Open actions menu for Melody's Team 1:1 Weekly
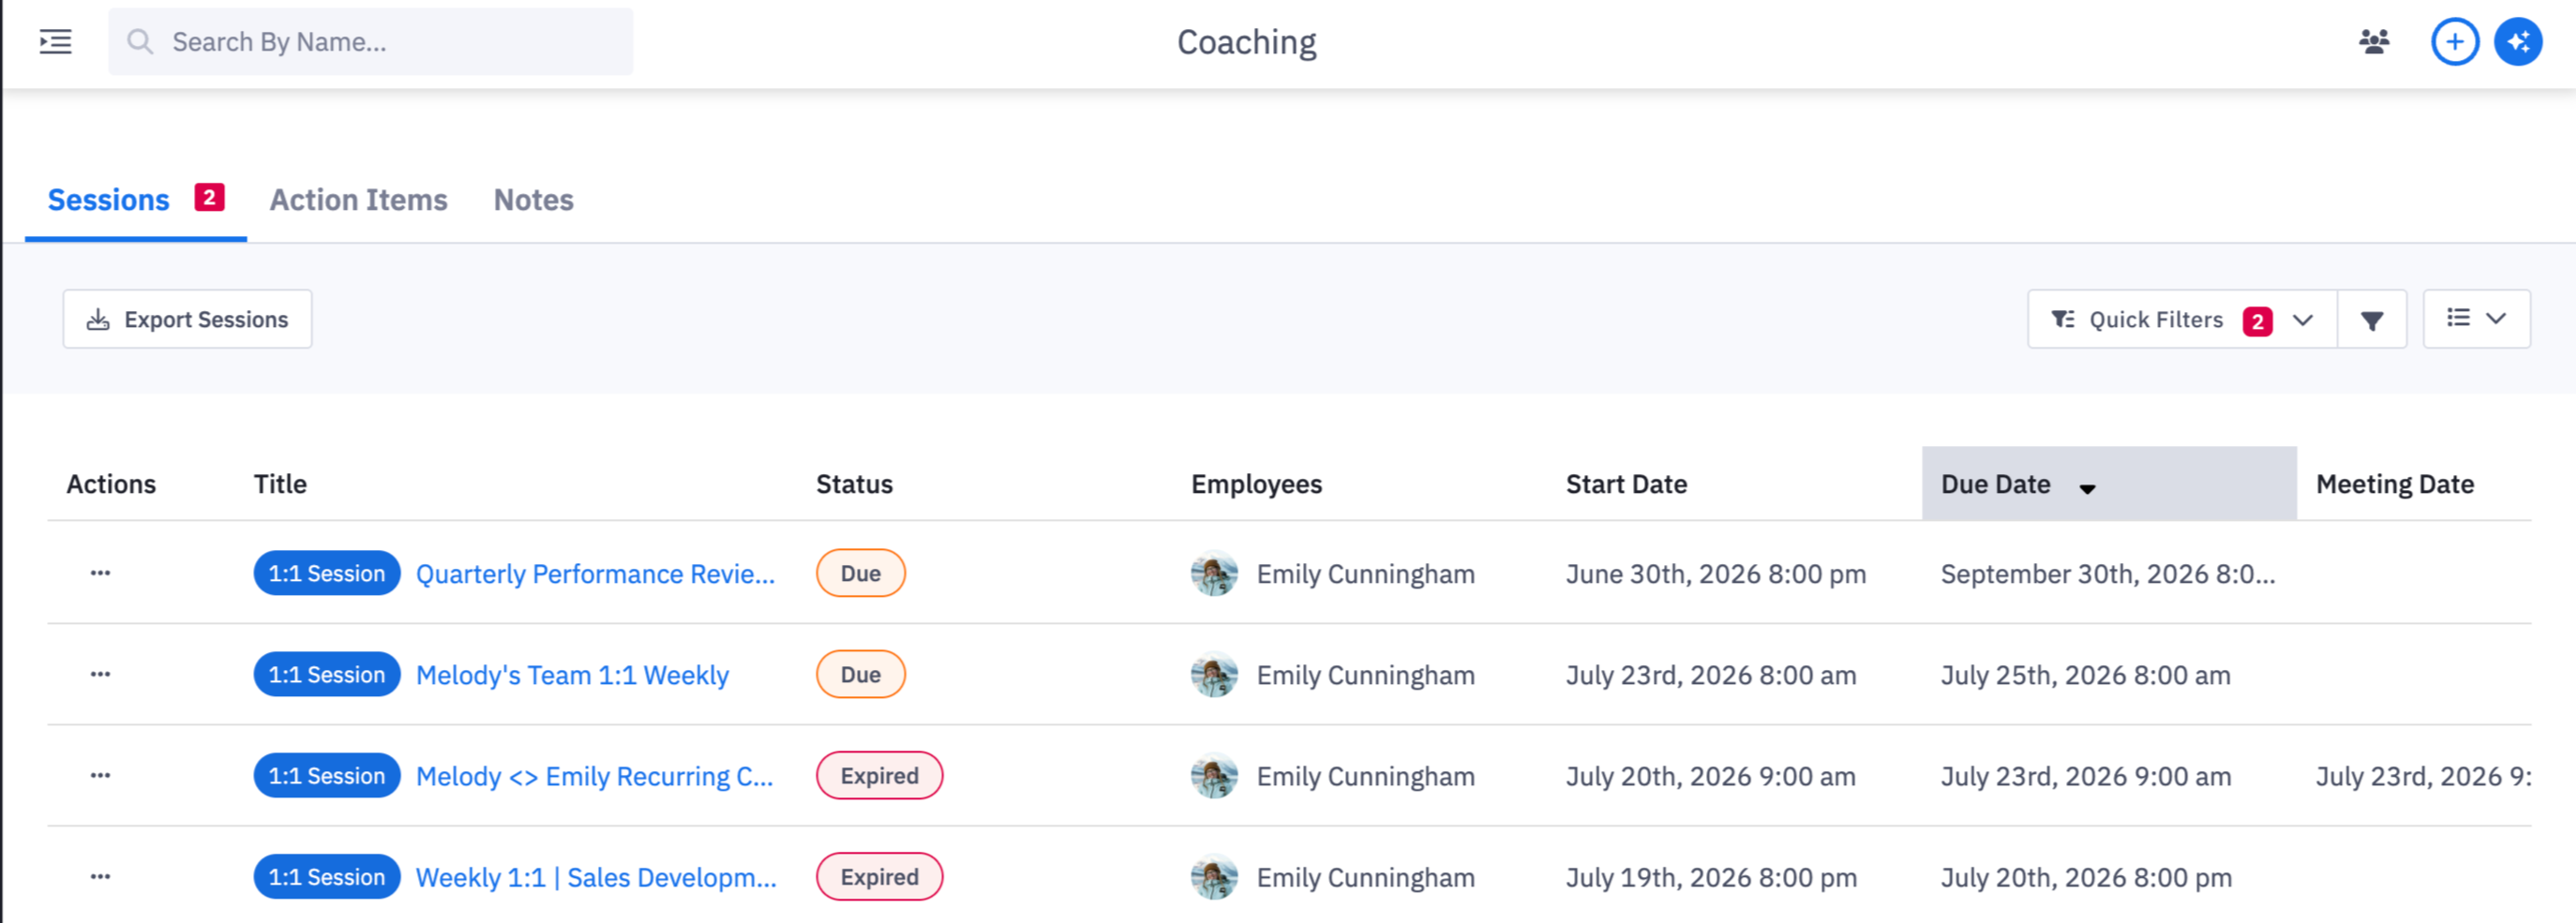The width and height of the screenshot is (2576, 923). 100,674
